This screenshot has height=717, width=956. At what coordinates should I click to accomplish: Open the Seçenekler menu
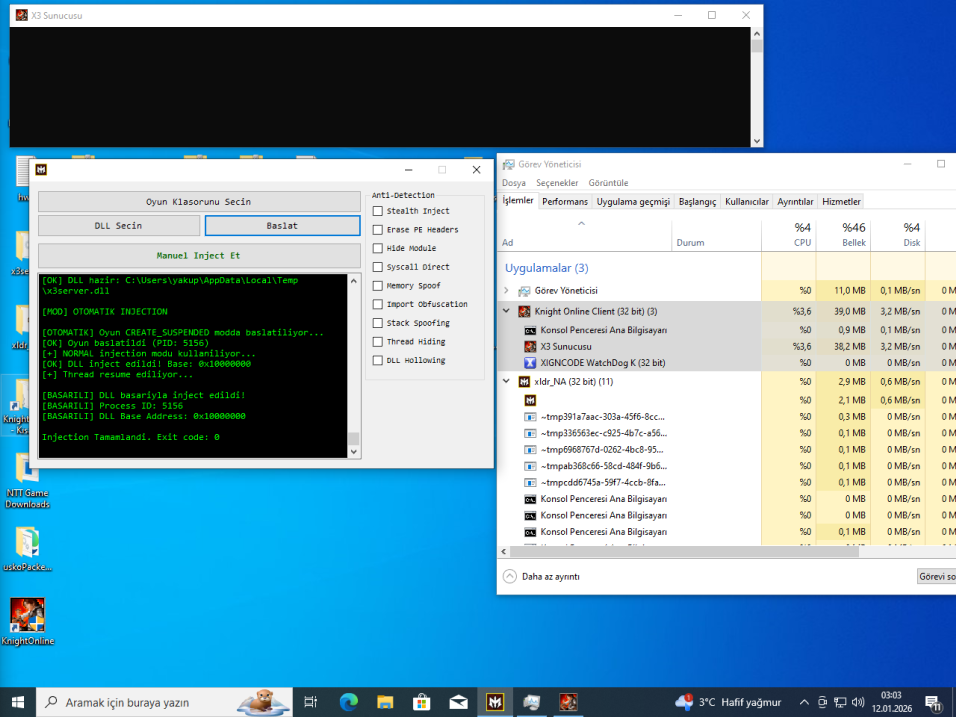click(557, 183)
